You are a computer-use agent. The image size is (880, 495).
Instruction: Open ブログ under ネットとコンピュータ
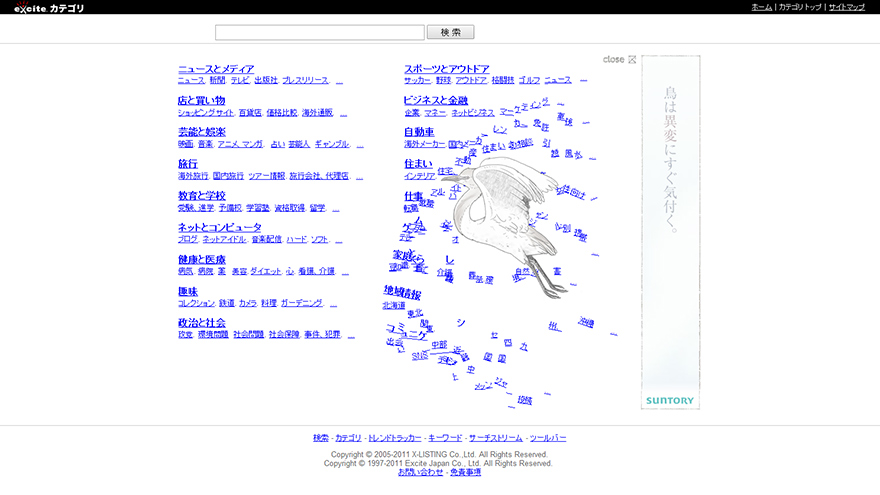(x=187, y=240)
